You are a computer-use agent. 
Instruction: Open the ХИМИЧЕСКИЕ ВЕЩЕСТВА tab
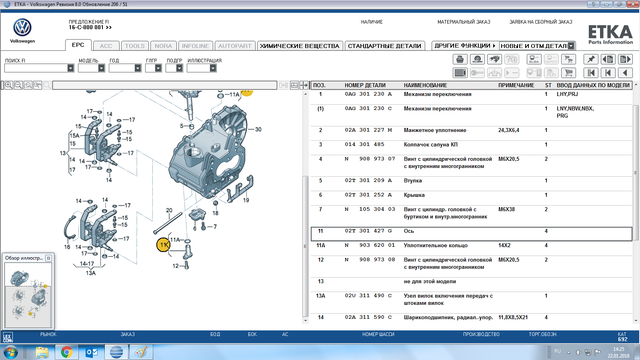point(300,46)
